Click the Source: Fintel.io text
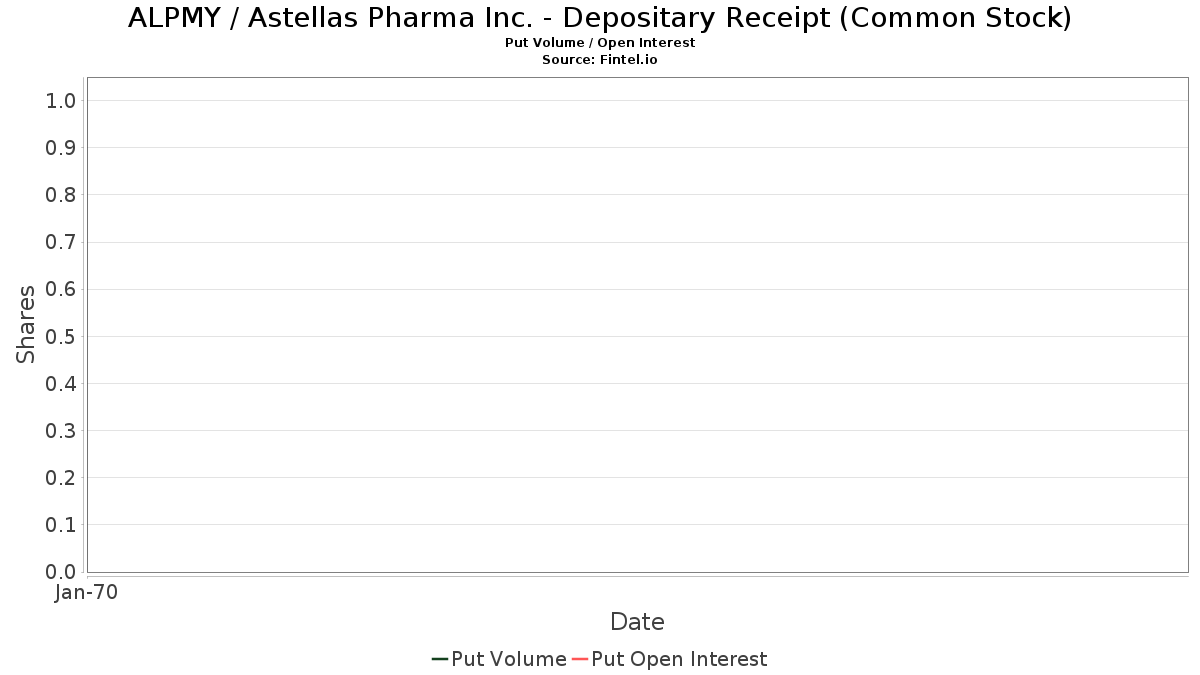The height and width of the screenshot is (675, 1200). (600, 60)
